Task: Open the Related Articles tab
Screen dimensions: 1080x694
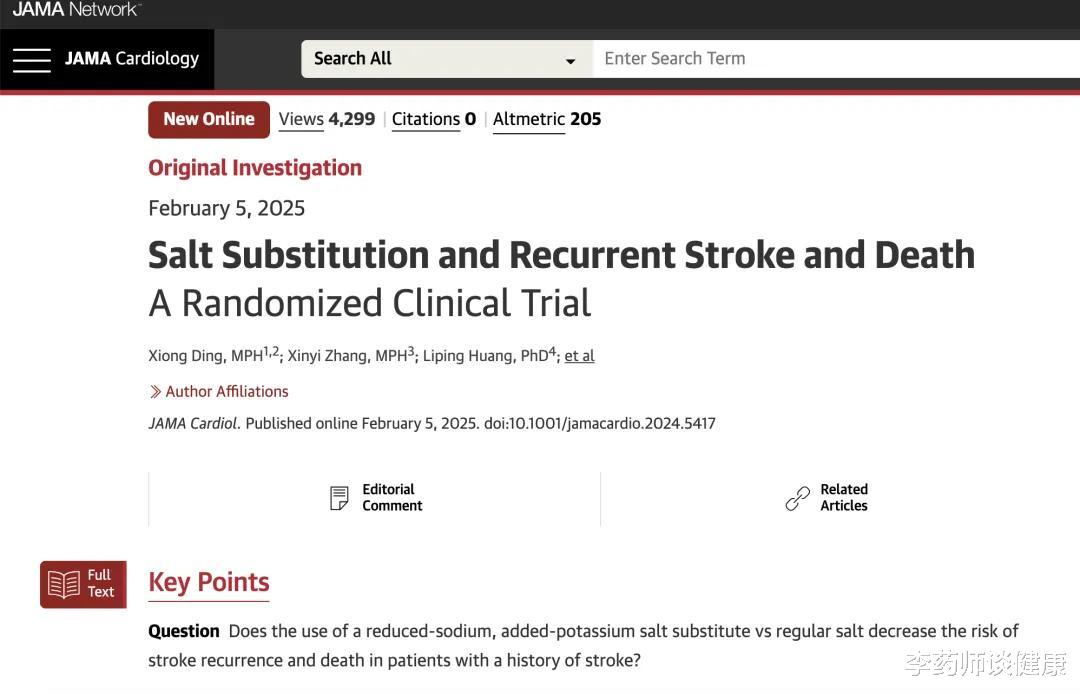Action: click(843, 498)
